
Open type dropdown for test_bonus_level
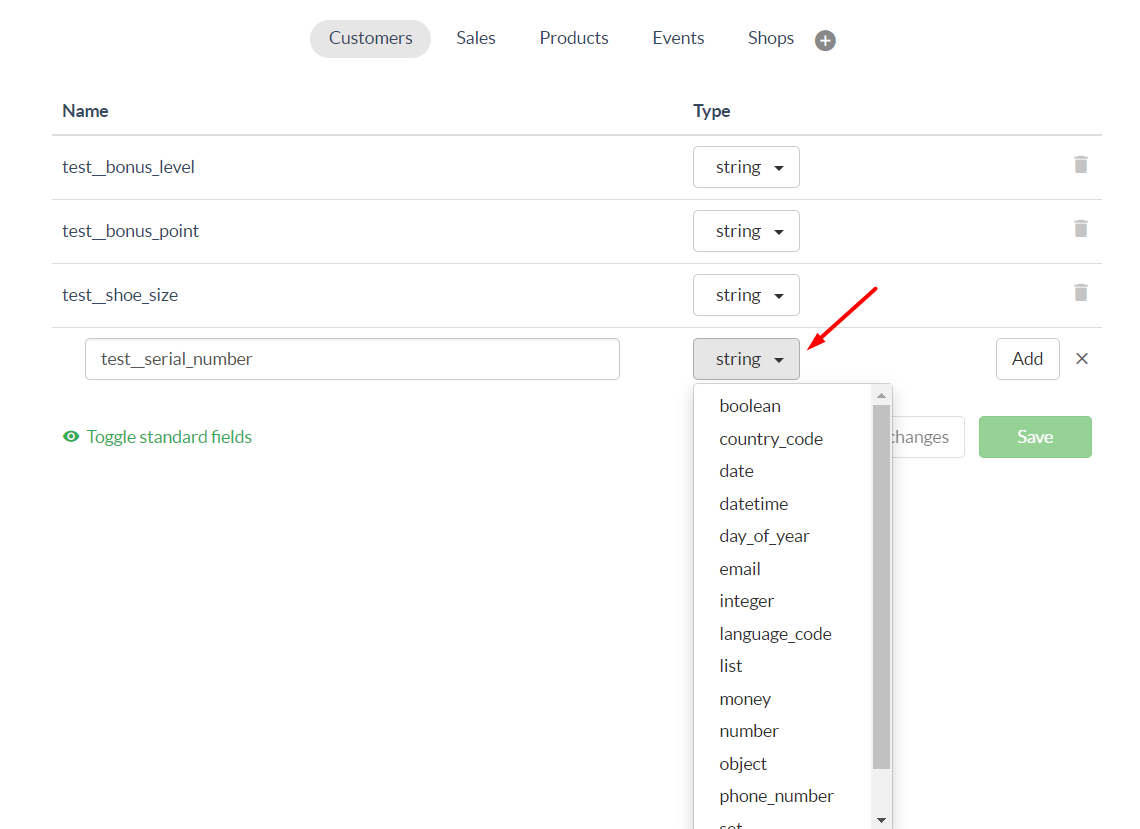(x=746, y=167)
